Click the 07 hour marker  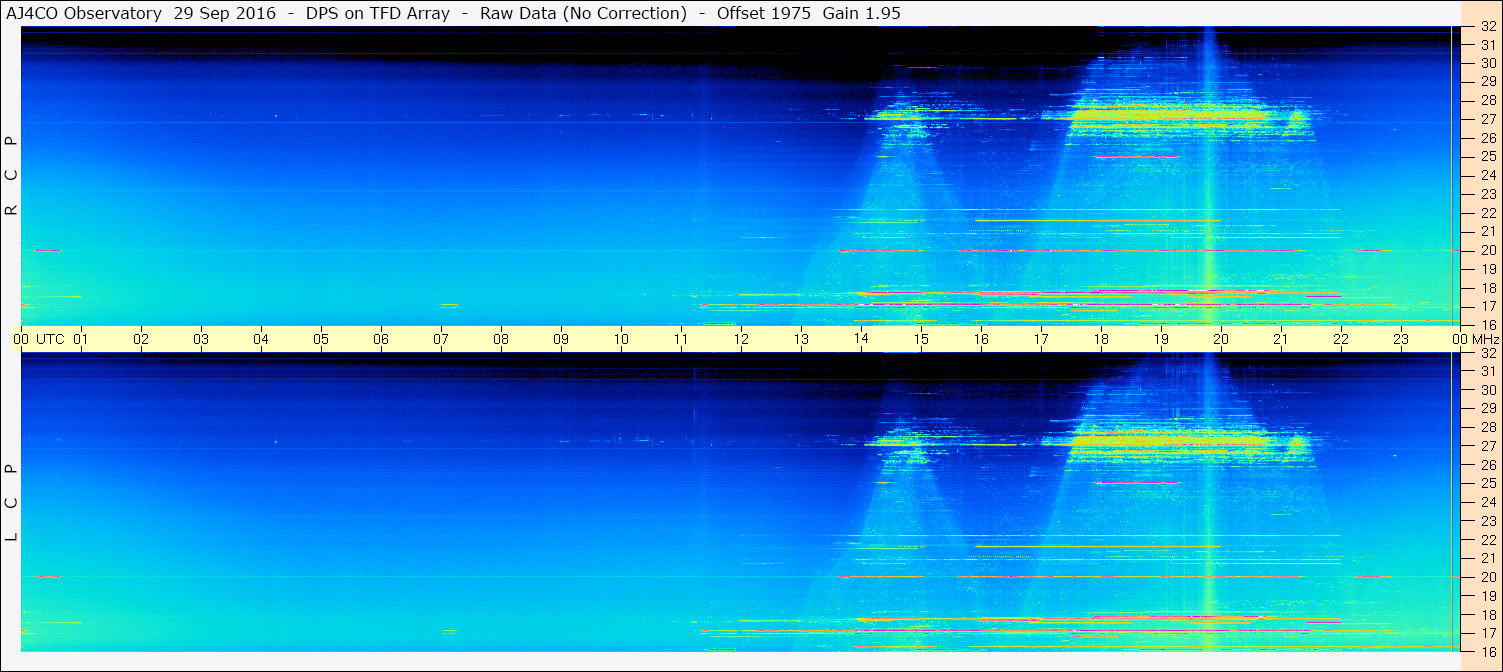[441, 339]
